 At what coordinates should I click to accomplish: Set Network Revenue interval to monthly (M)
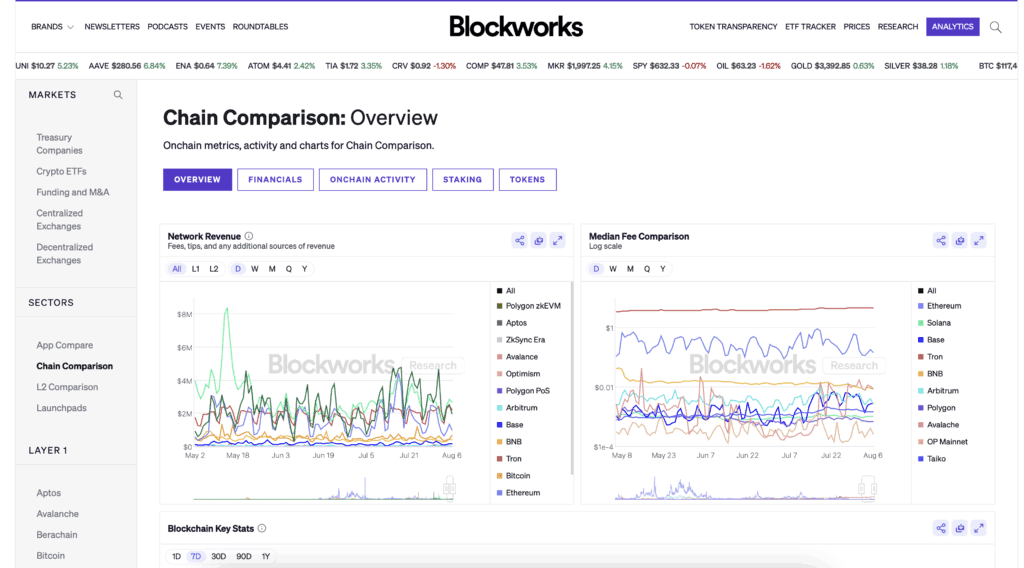click(272, 269)
